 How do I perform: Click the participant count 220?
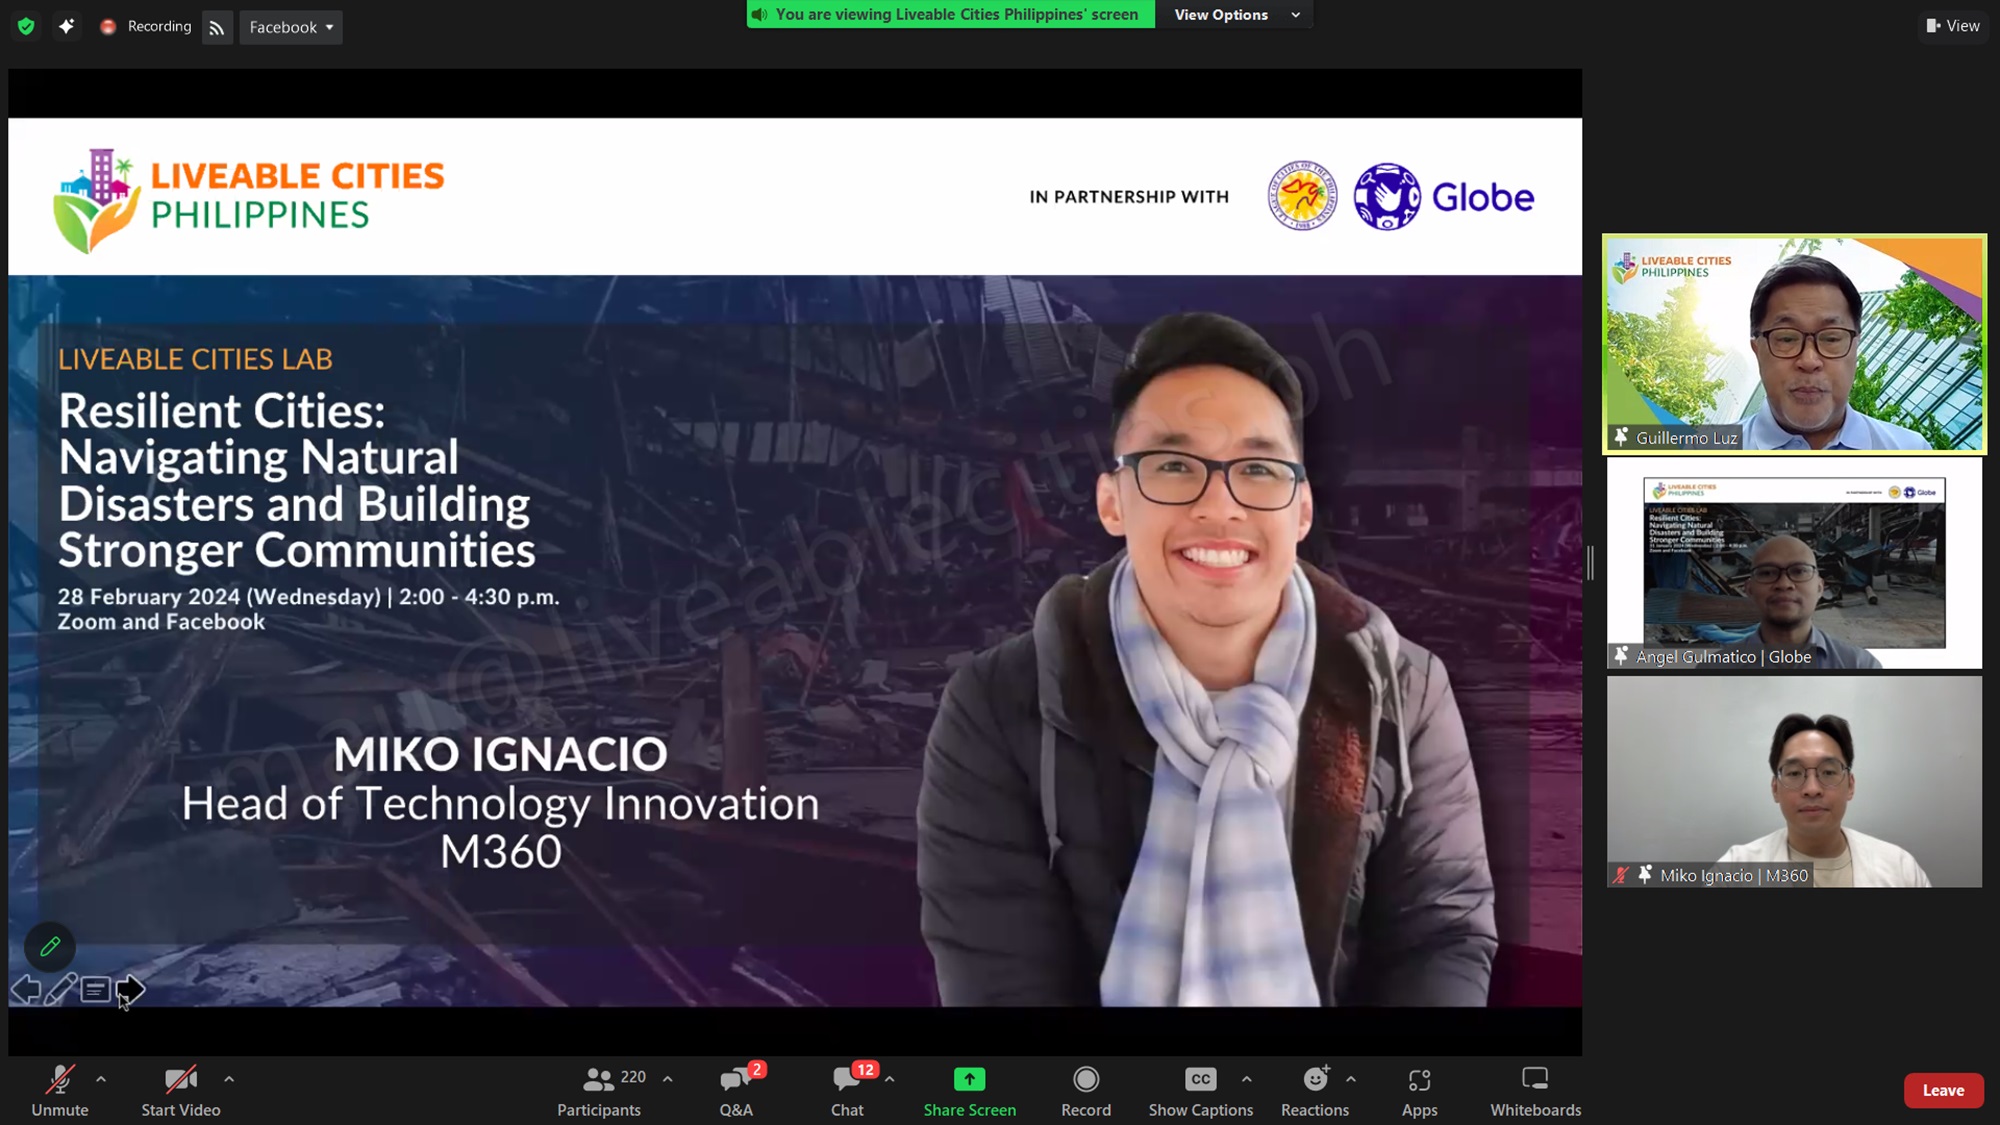click(633, 1077)
